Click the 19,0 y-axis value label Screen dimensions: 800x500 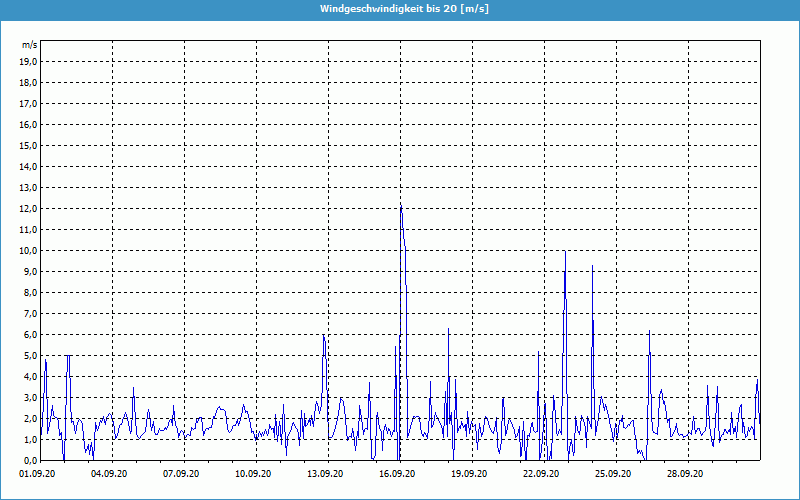(29, 61)
